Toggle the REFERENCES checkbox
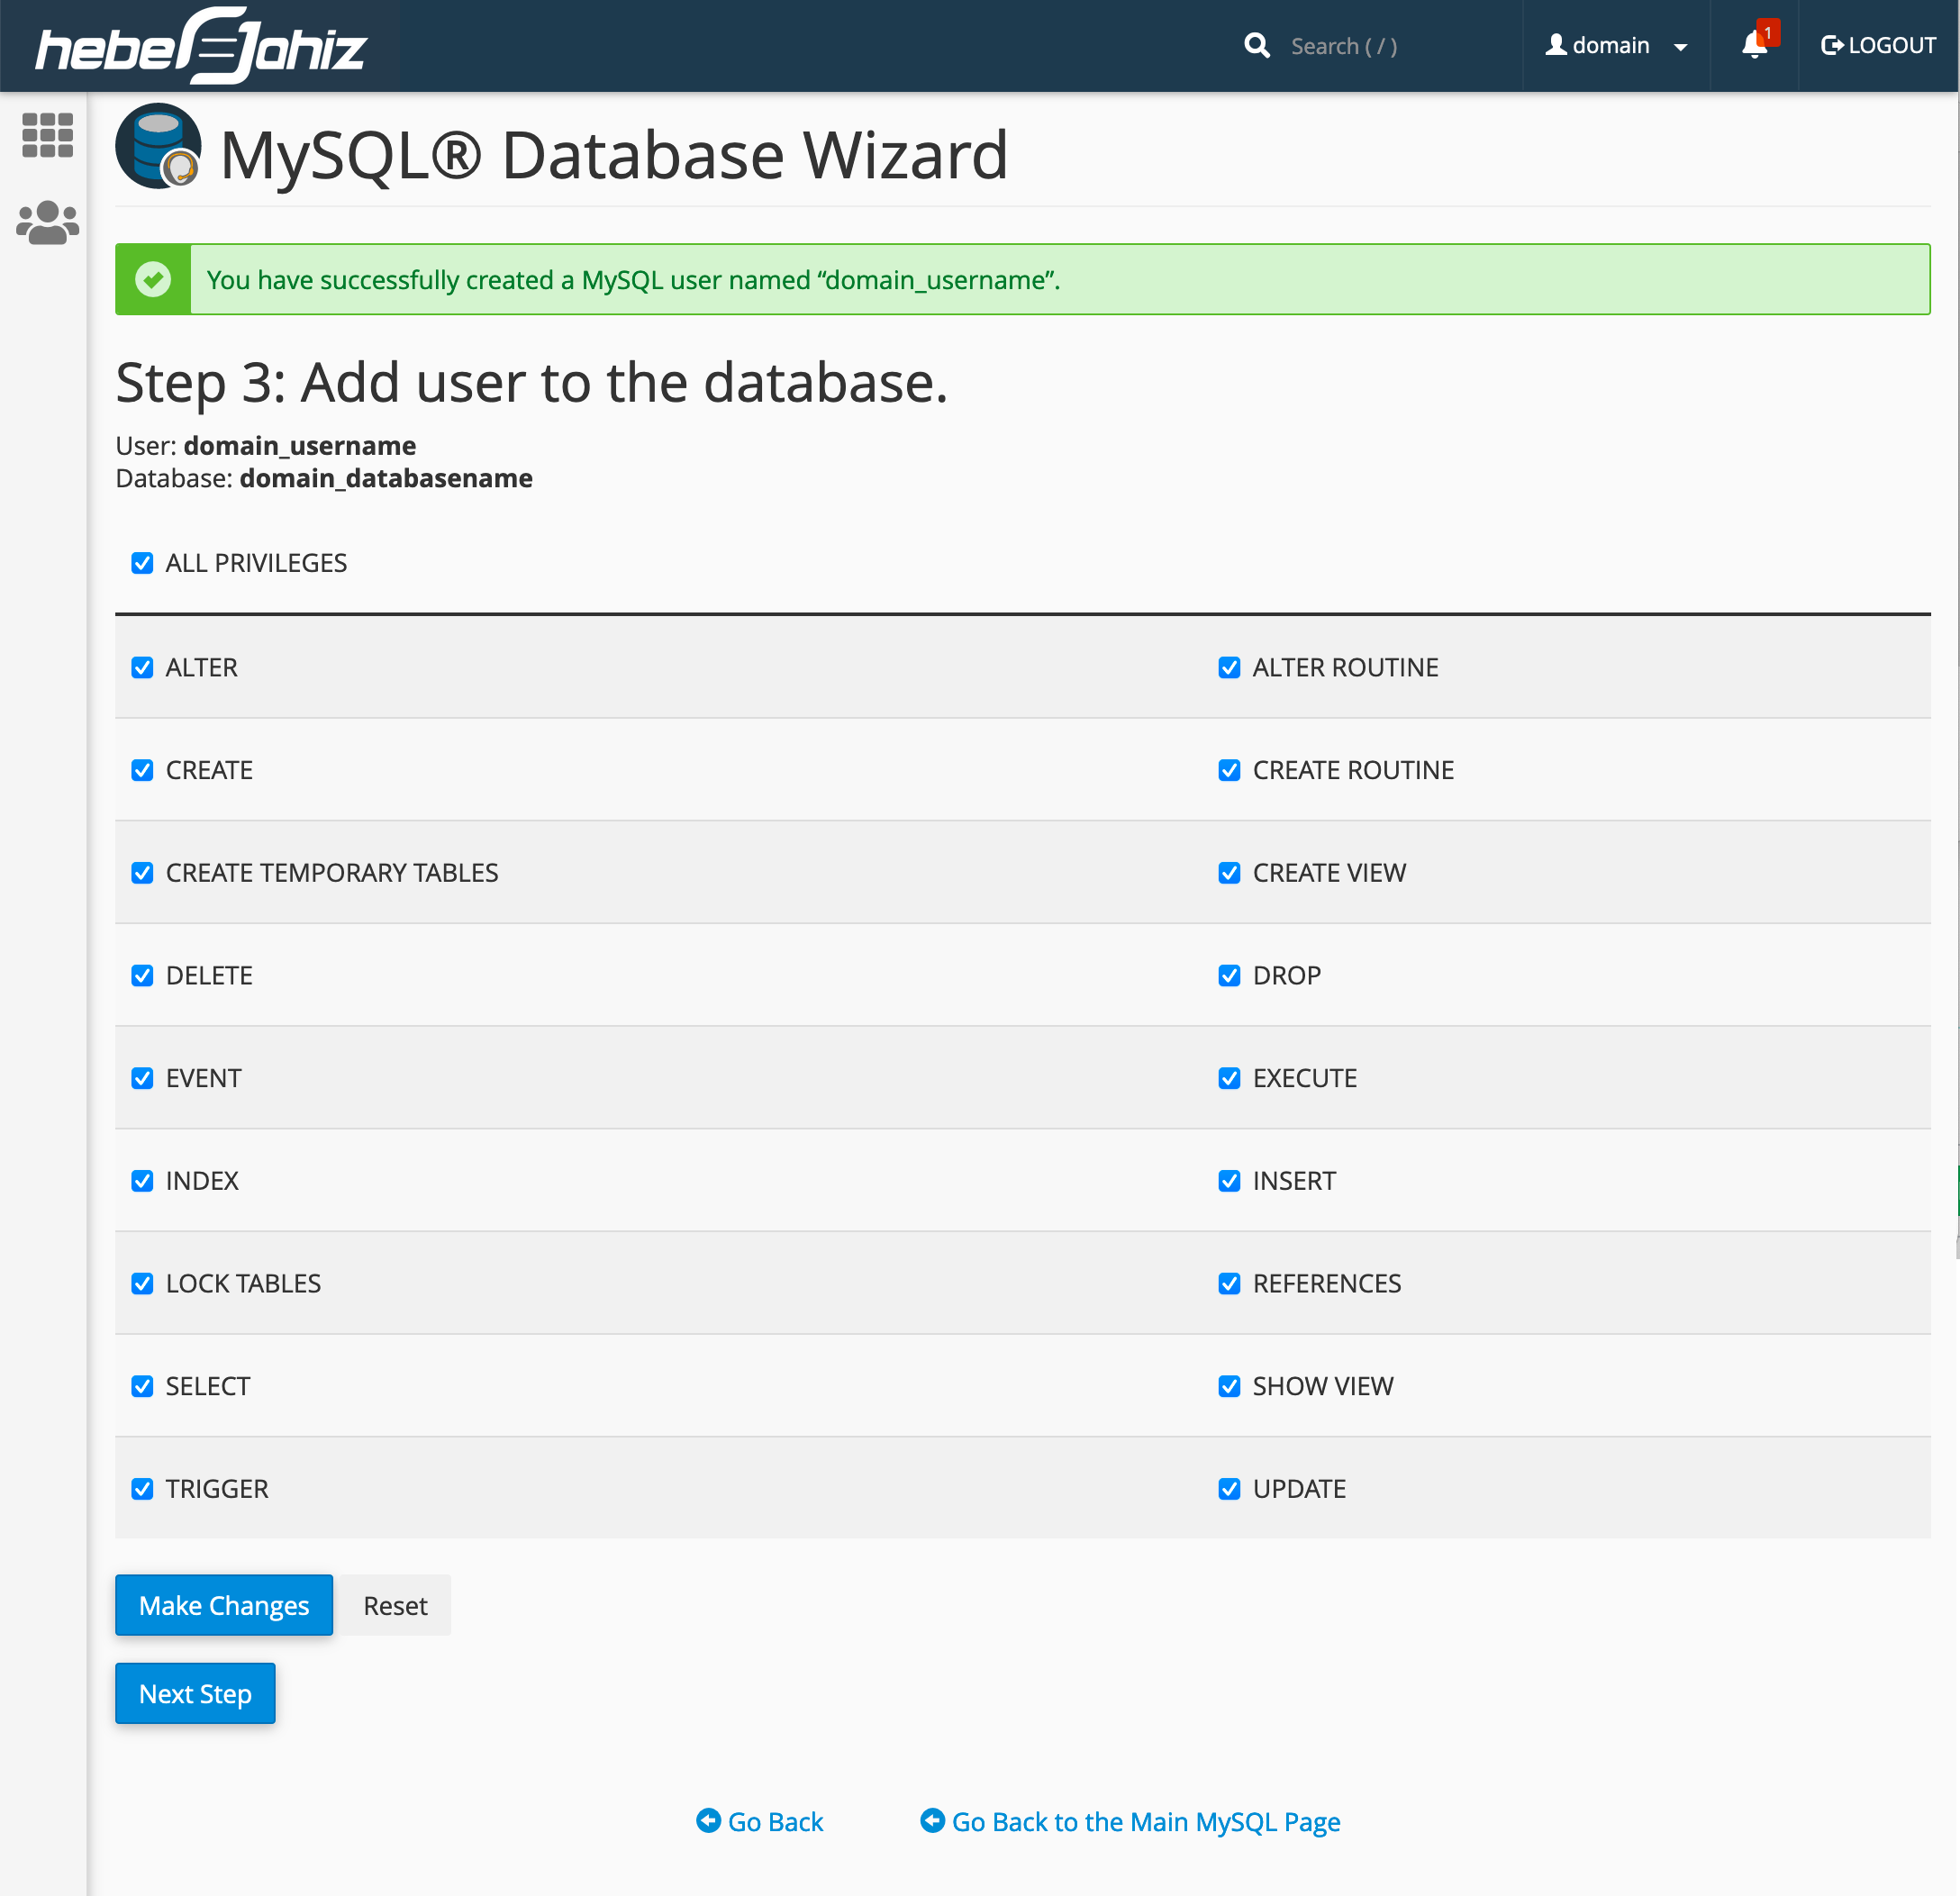Screen dimensions: 1960x1896 click(1229, 1283)
